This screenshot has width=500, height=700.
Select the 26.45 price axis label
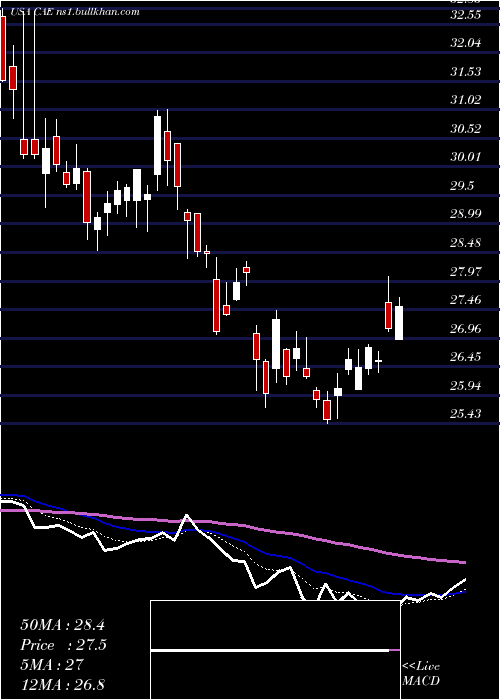pyautogui.click(x=466, y=357)
